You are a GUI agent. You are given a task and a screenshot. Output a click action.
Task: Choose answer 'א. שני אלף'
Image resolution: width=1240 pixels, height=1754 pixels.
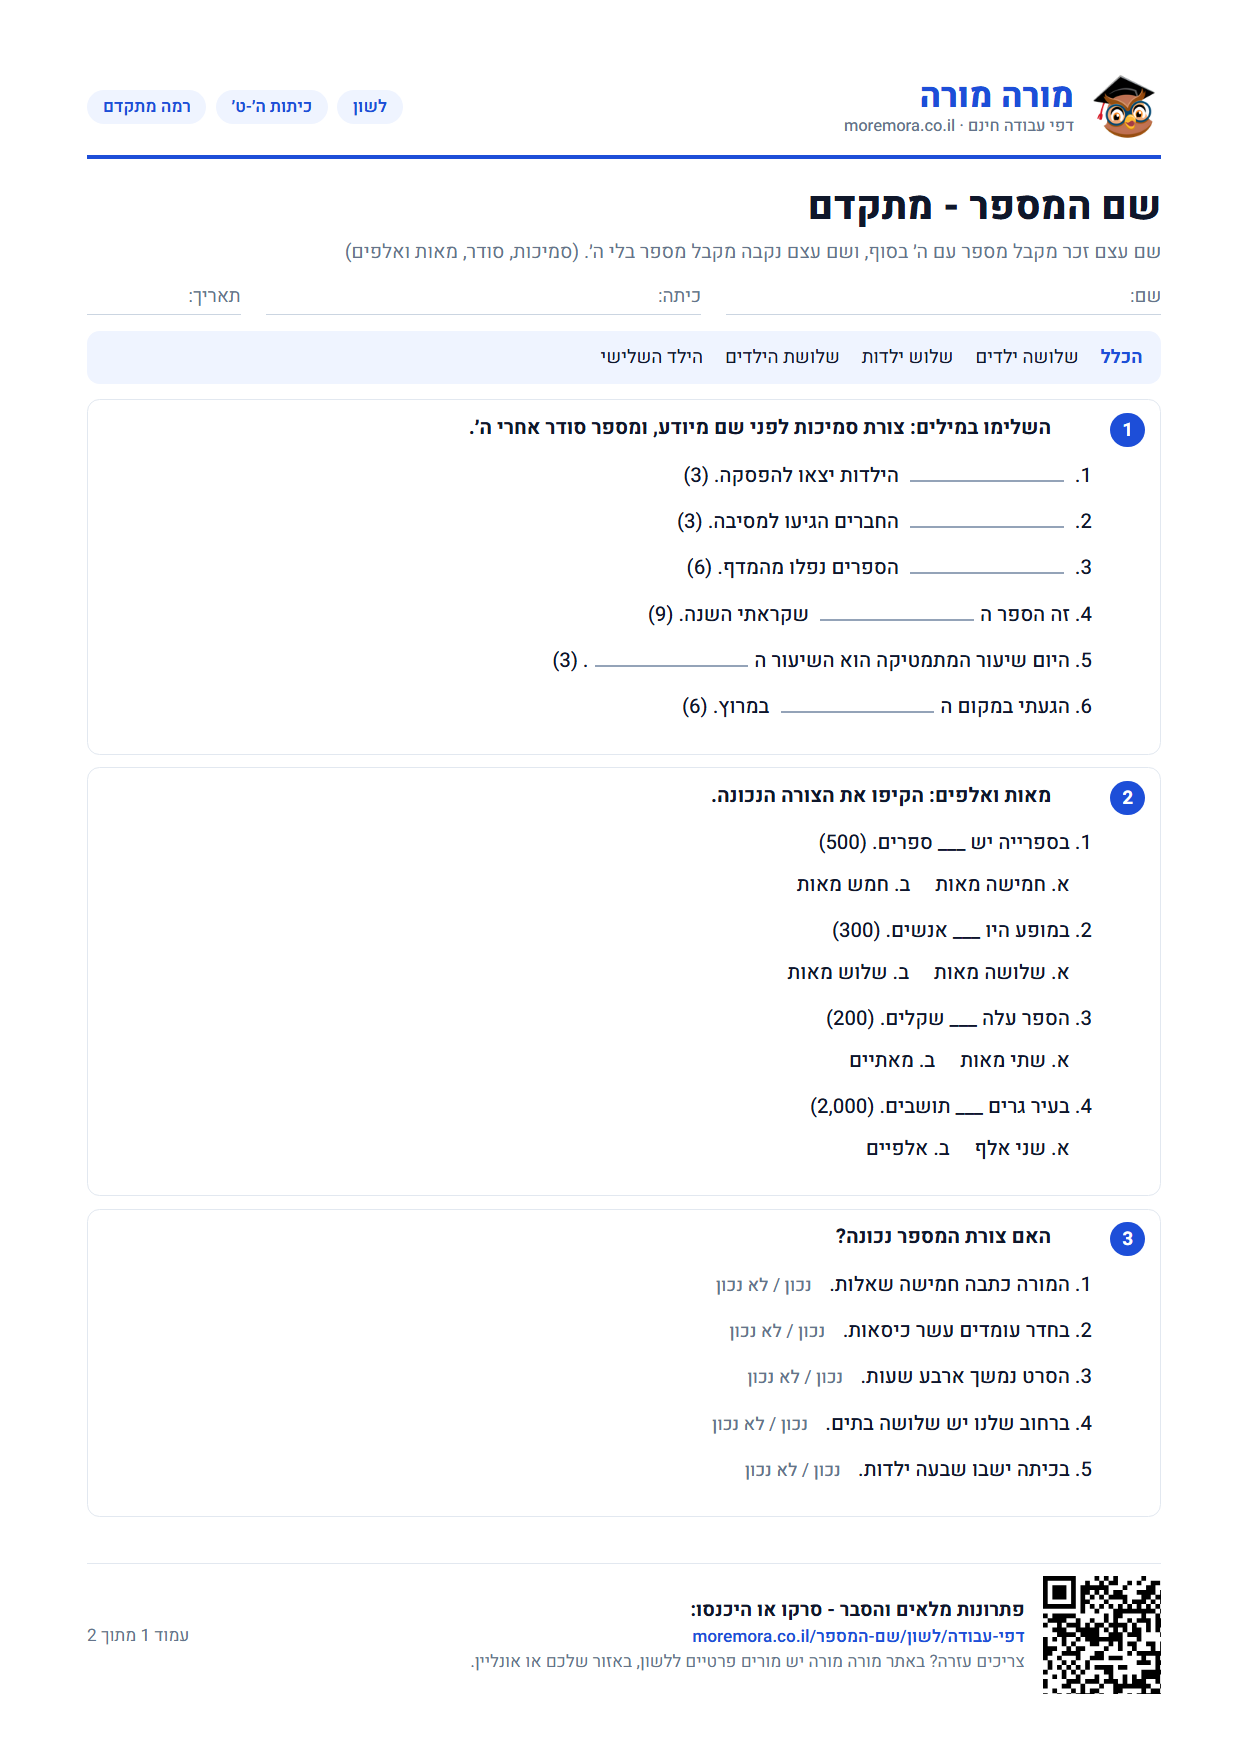1022,1149
